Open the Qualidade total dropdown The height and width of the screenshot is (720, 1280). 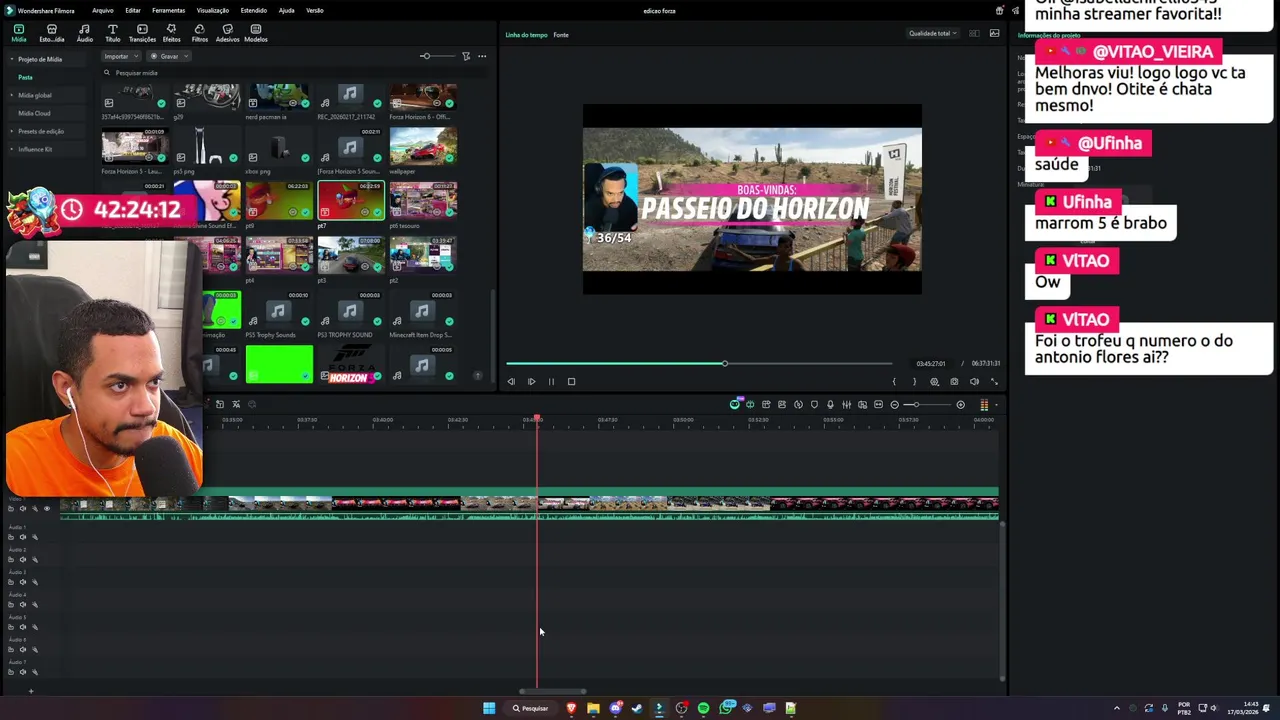click(932, 33)
